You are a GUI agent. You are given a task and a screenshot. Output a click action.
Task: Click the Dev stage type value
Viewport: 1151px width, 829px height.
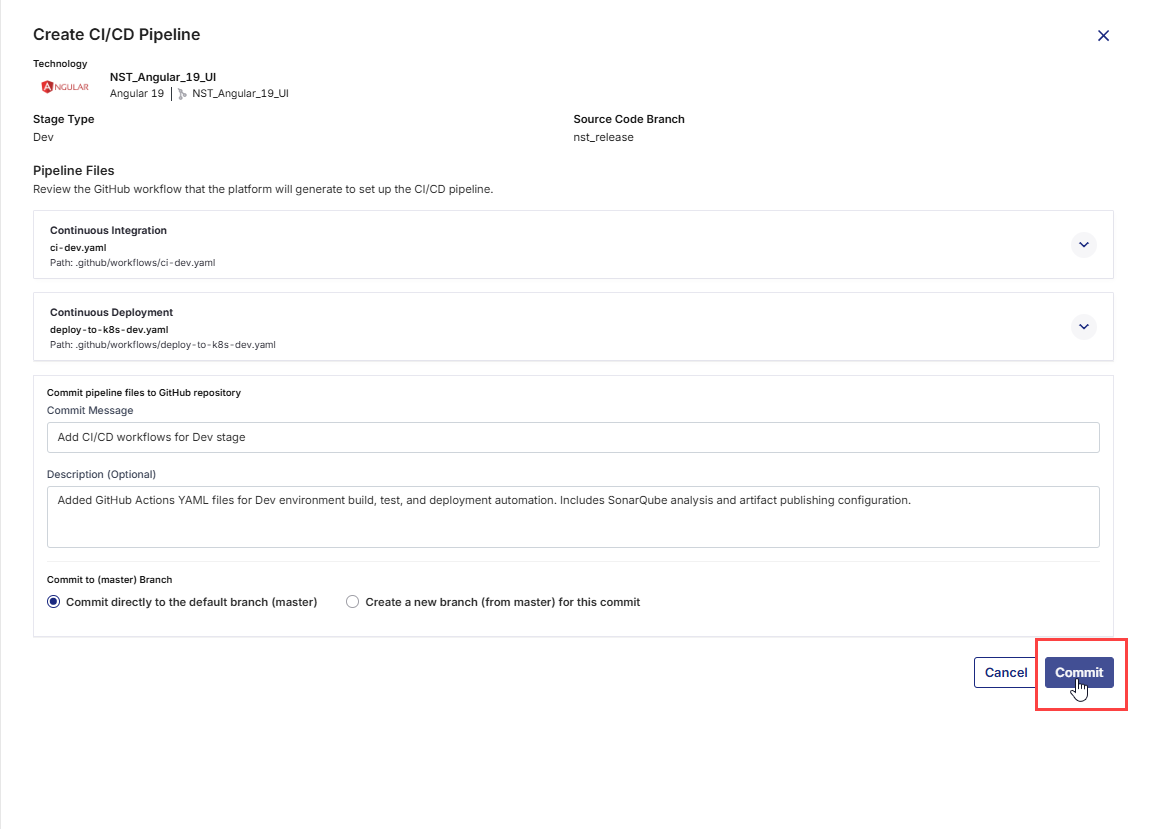(43, 138)
